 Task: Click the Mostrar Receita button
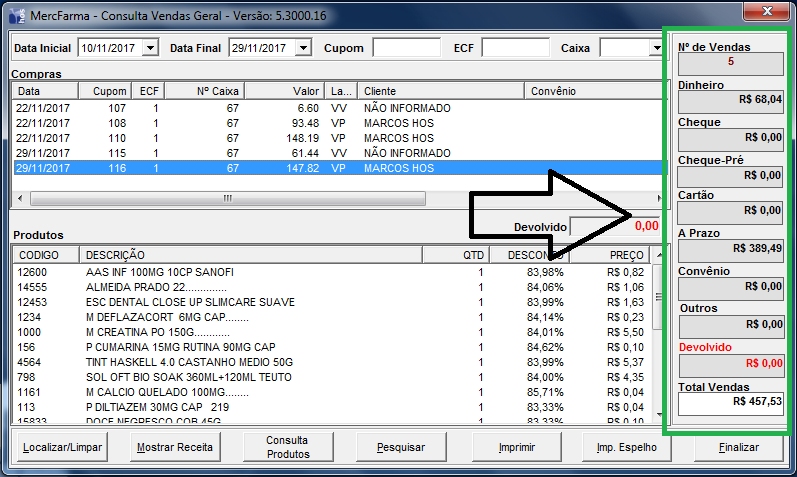click(x=175, y=448)
